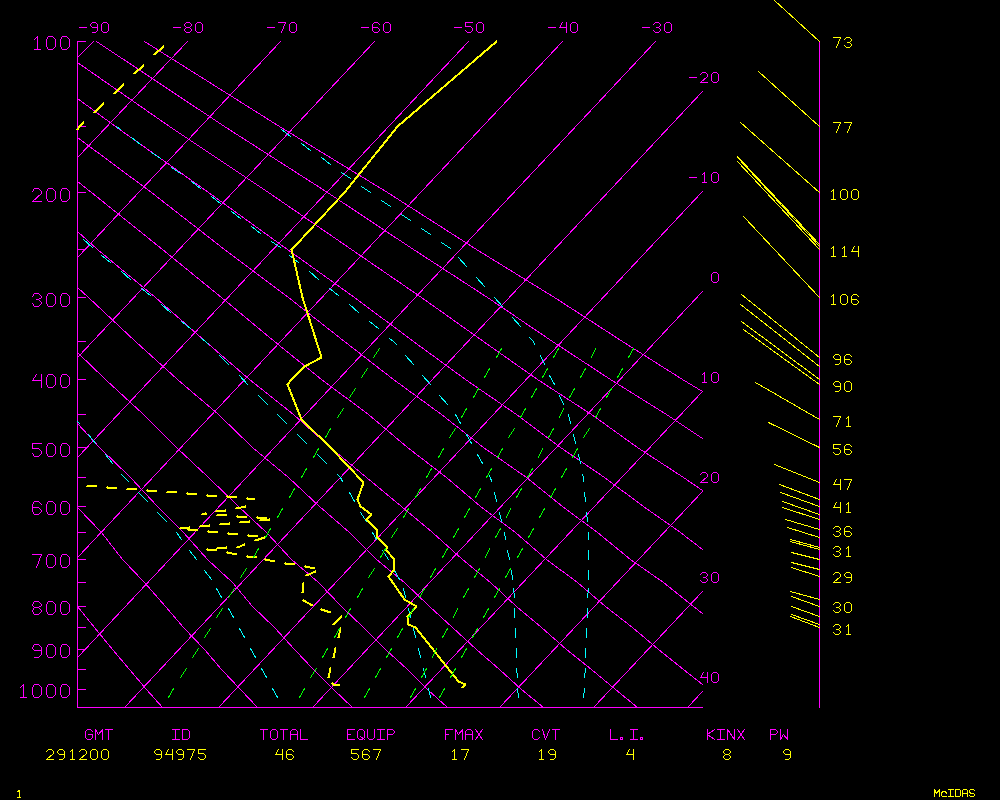Select the 500 pressure level label
This screenshot has height=800, width=1000.
pos(51,450)
